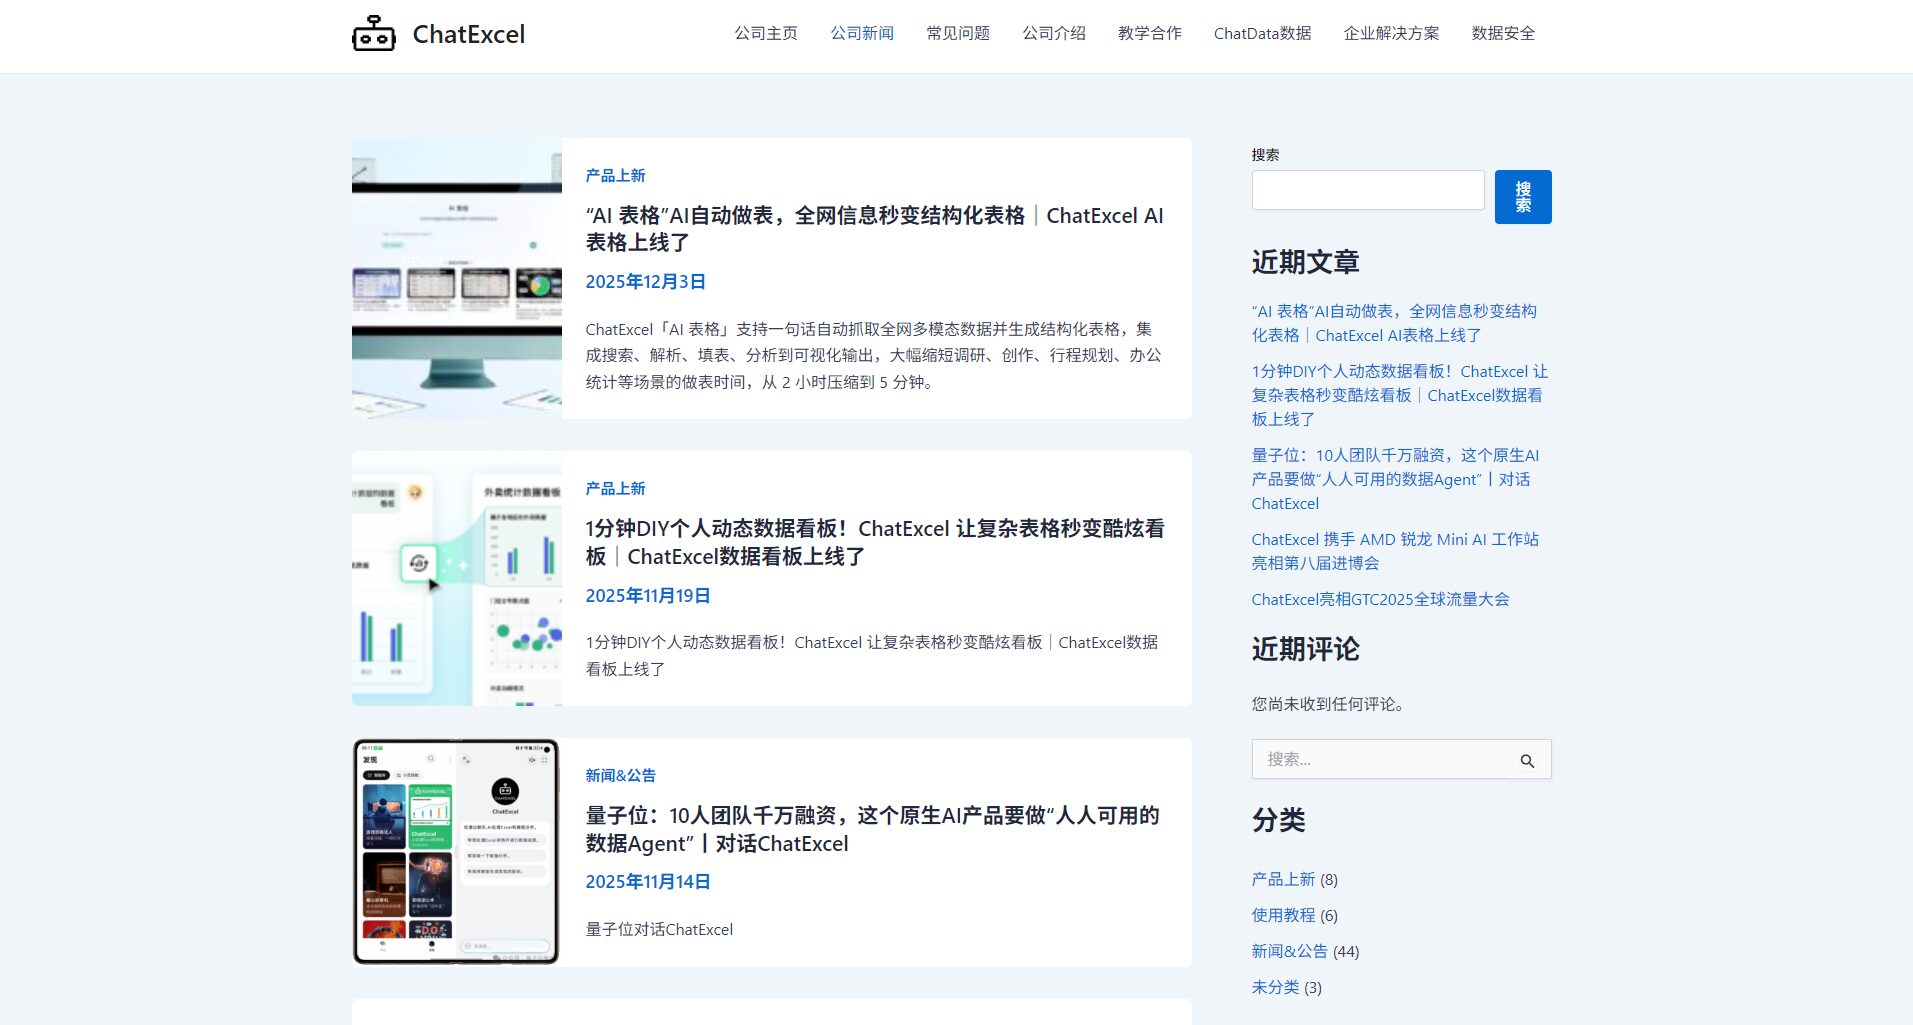The width and height of the screenshot is (1913, 1025).
Task: Open the 常见问题 page
Action: [957, 33]
